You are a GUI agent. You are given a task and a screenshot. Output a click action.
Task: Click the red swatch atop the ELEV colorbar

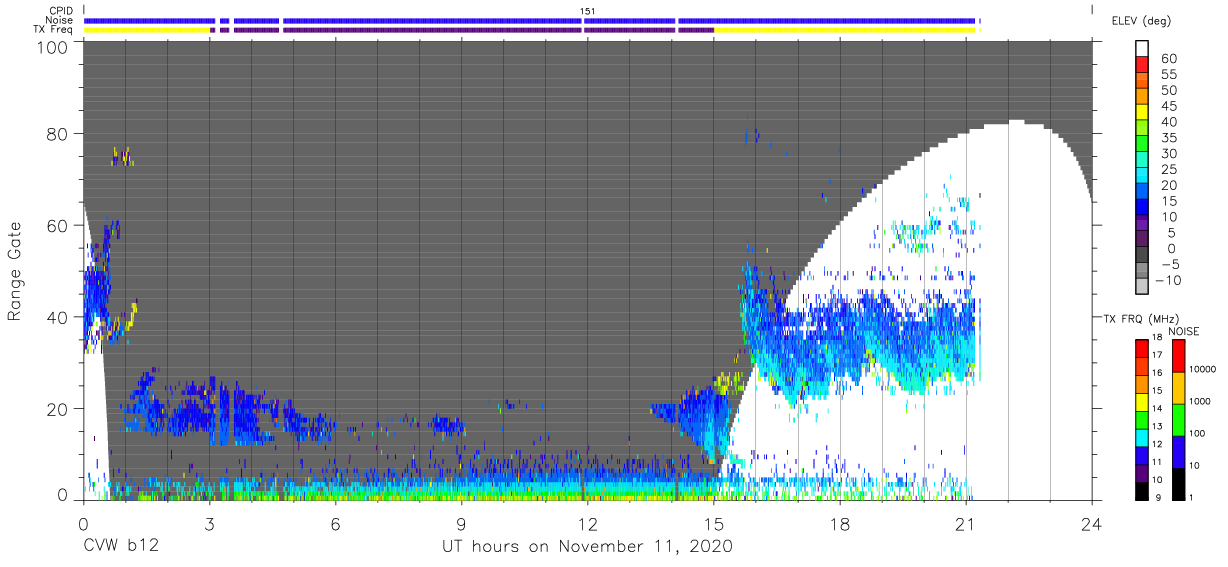tap(1143, 66)
